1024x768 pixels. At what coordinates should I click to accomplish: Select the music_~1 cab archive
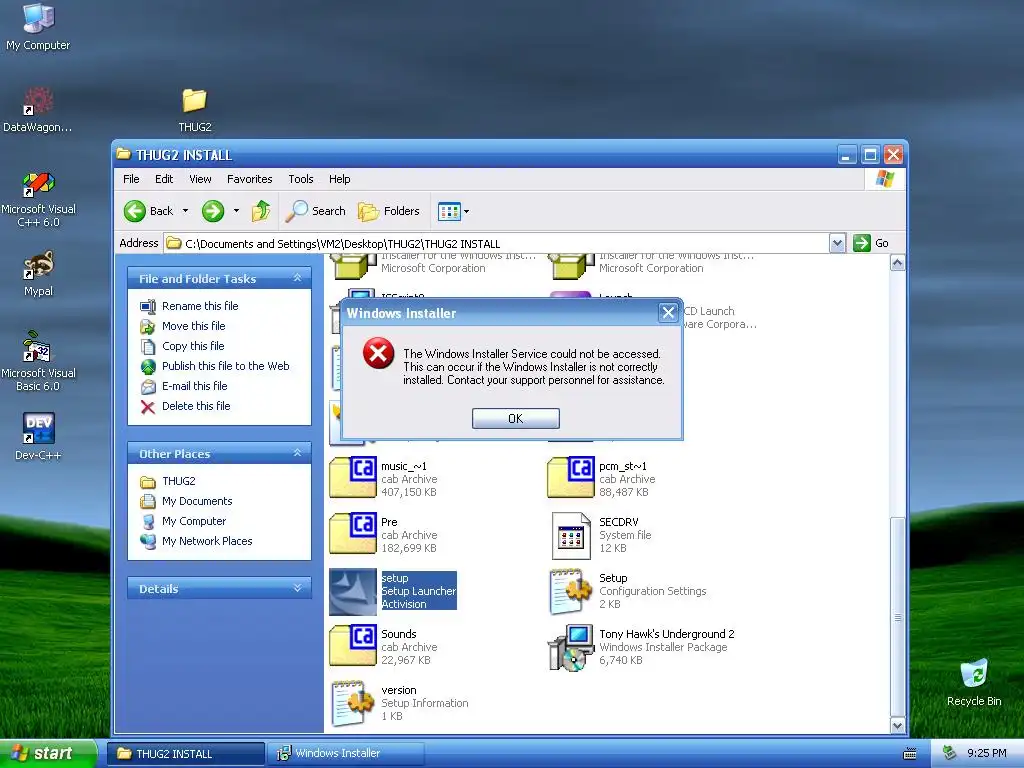click(384, 479)
